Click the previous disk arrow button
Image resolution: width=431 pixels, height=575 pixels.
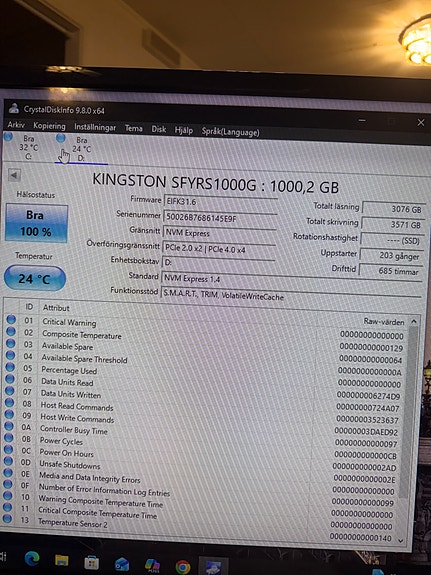(14, 175)
